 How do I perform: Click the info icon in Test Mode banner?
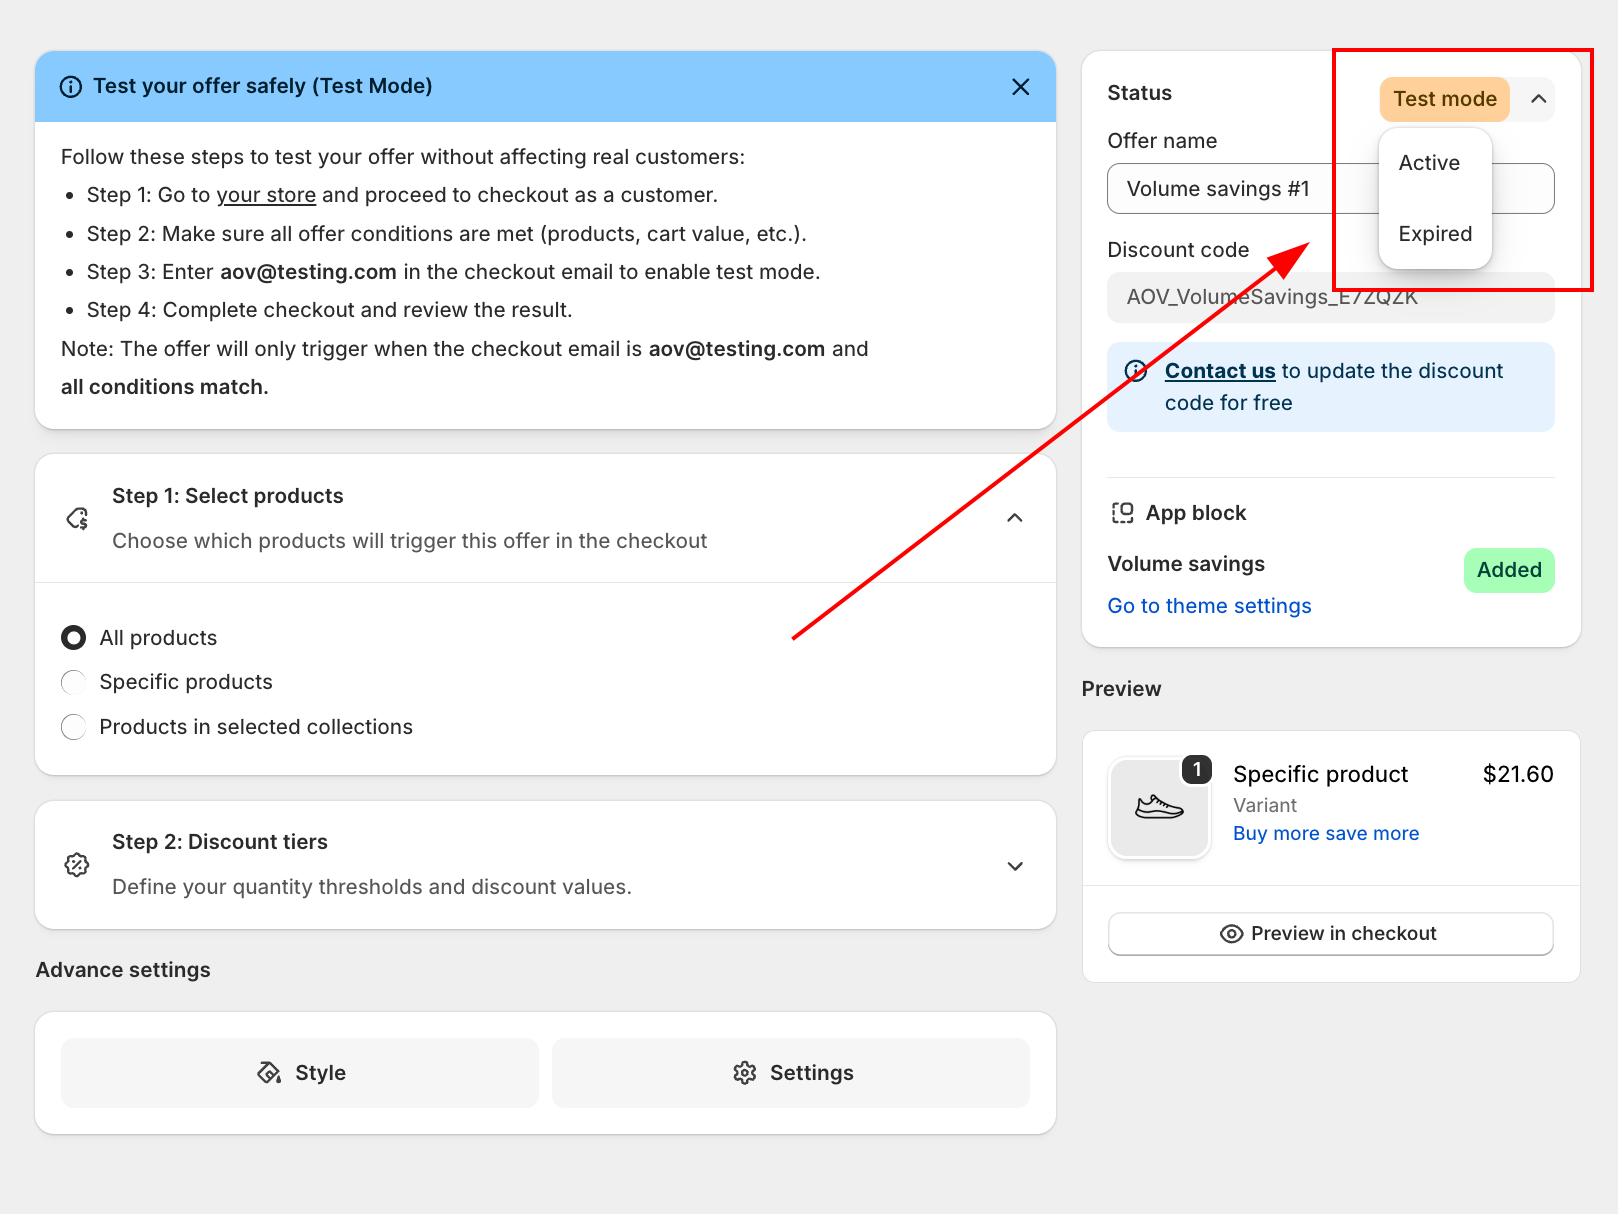[71, 87]
